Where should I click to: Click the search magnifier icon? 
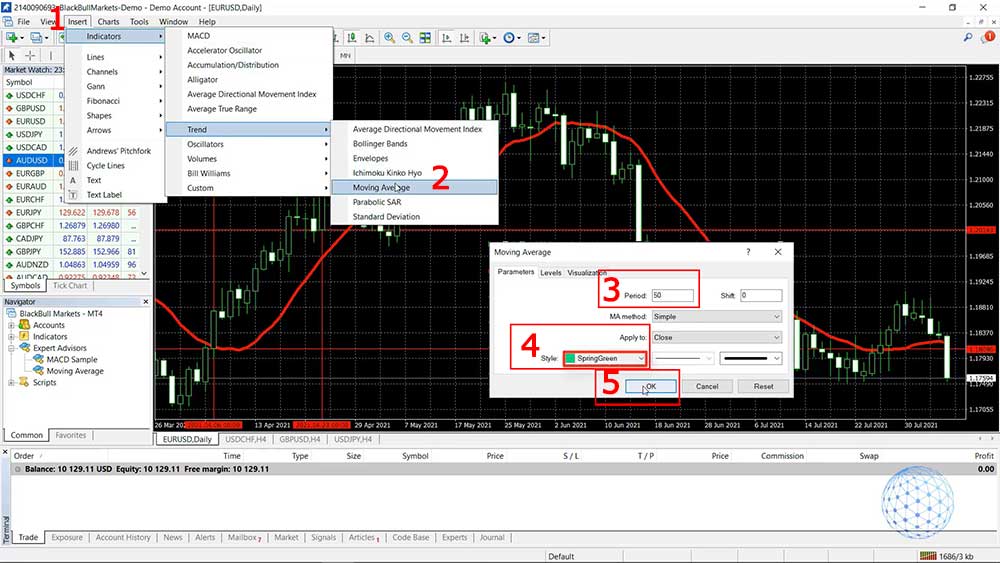967,38
